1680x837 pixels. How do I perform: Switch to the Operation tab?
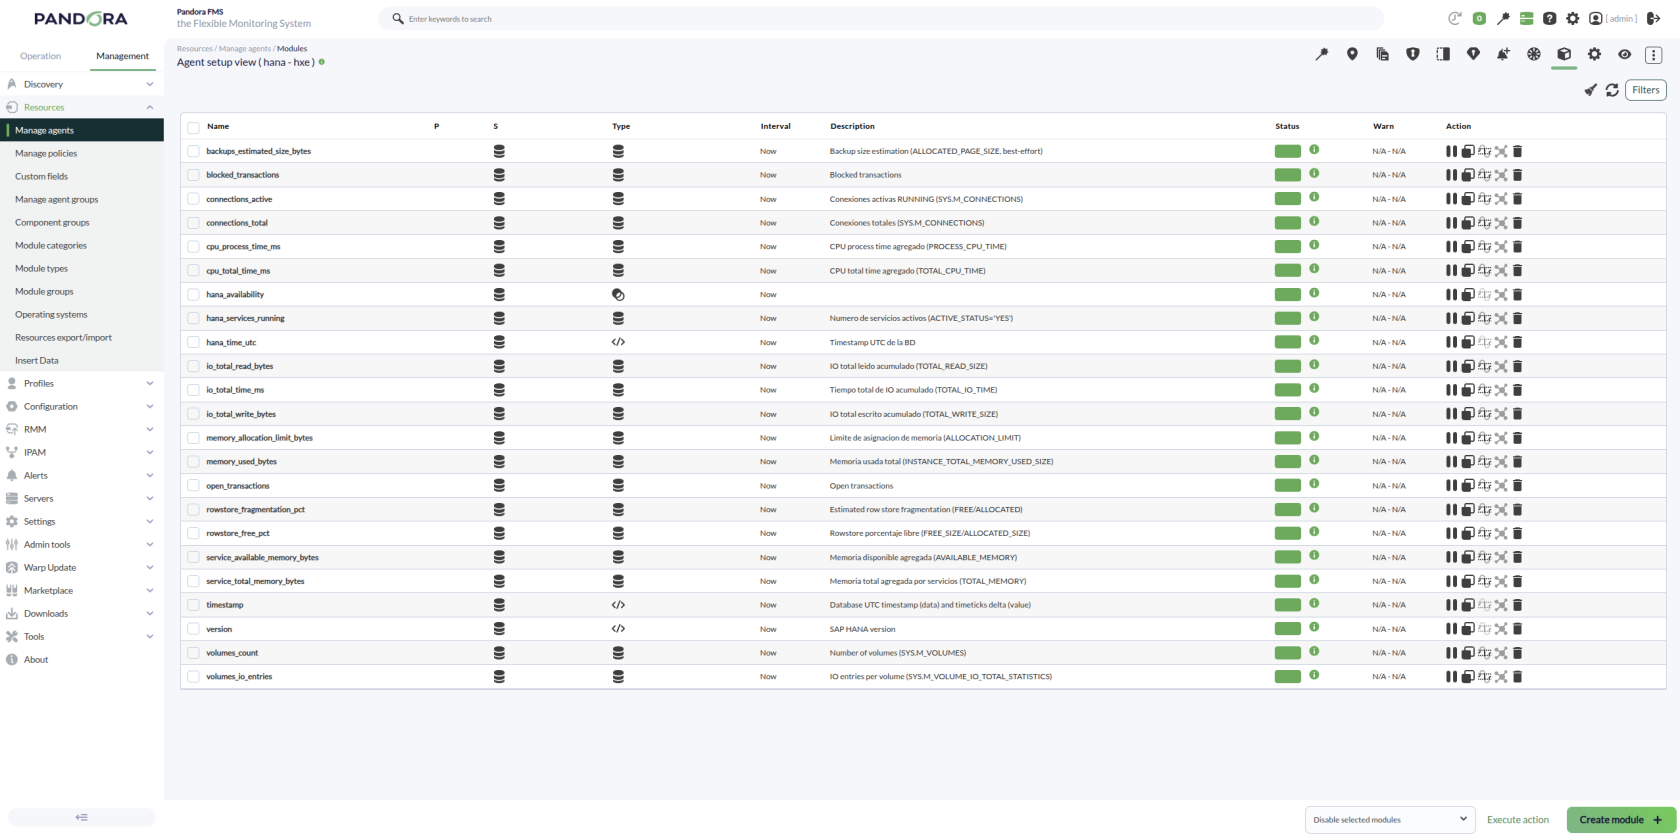(41, 56)
